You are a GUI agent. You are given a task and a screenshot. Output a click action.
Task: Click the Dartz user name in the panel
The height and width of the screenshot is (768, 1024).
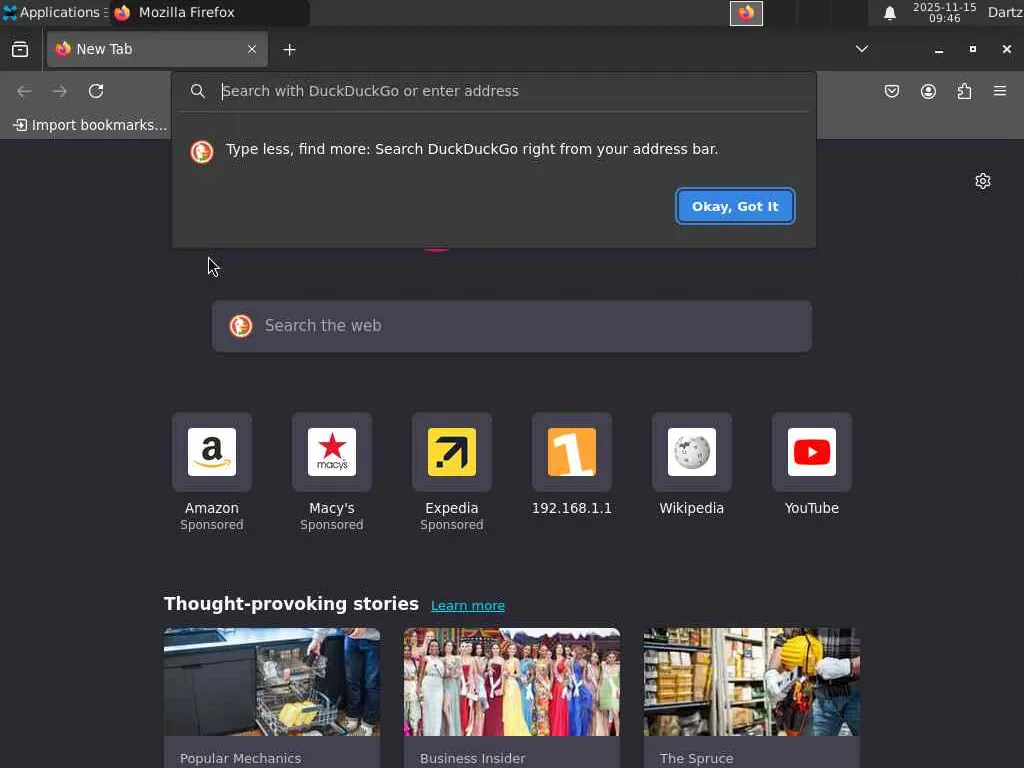click(x=1005, y=12)
